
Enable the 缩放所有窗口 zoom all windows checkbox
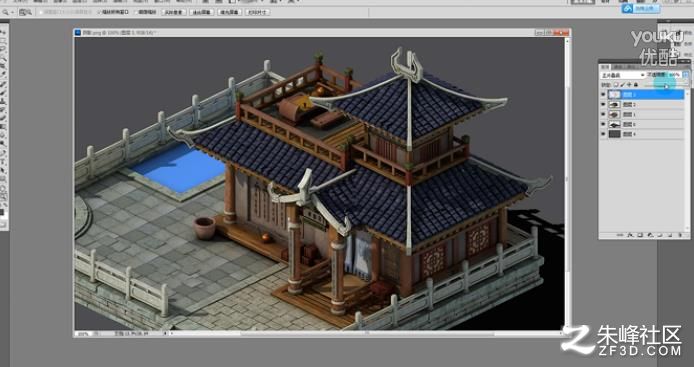[x=99, y=12]
